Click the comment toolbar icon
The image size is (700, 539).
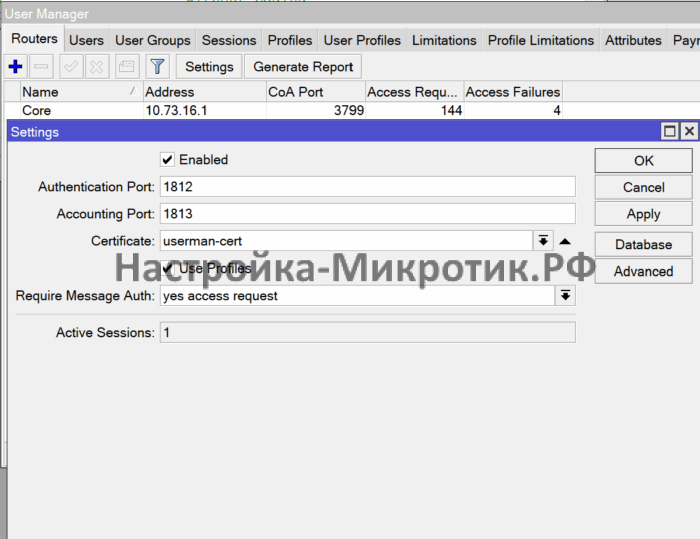[127, 67]
